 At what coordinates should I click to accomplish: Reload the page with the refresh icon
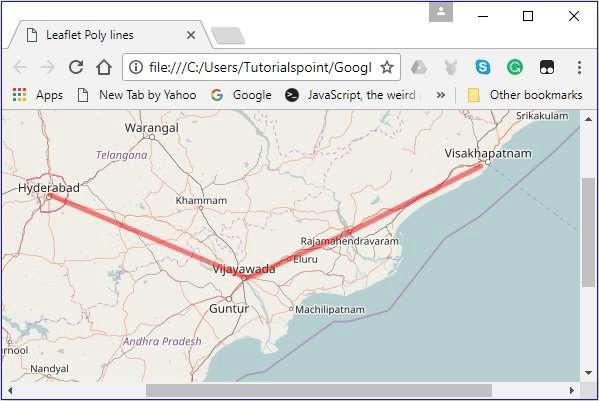point(76,67)
